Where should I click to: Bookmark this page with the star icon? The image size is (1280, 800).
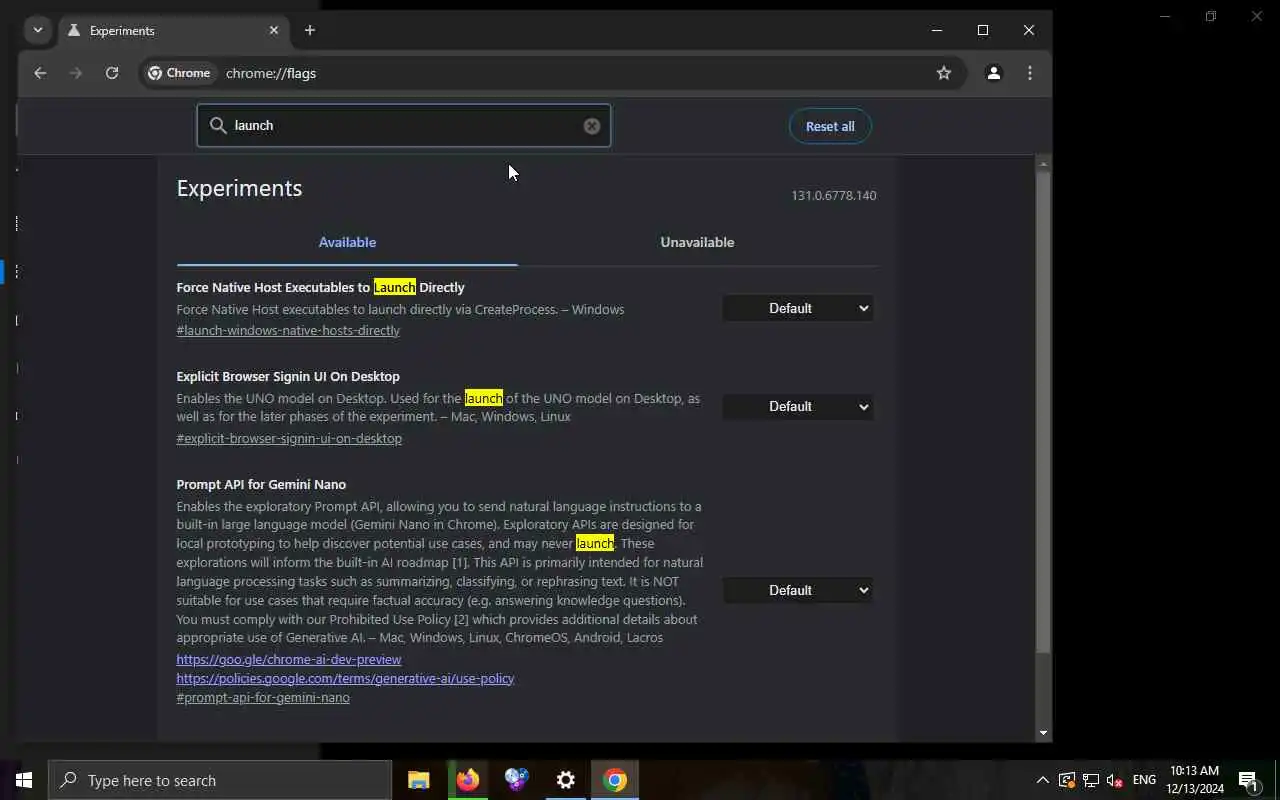(x=943, y=73)
